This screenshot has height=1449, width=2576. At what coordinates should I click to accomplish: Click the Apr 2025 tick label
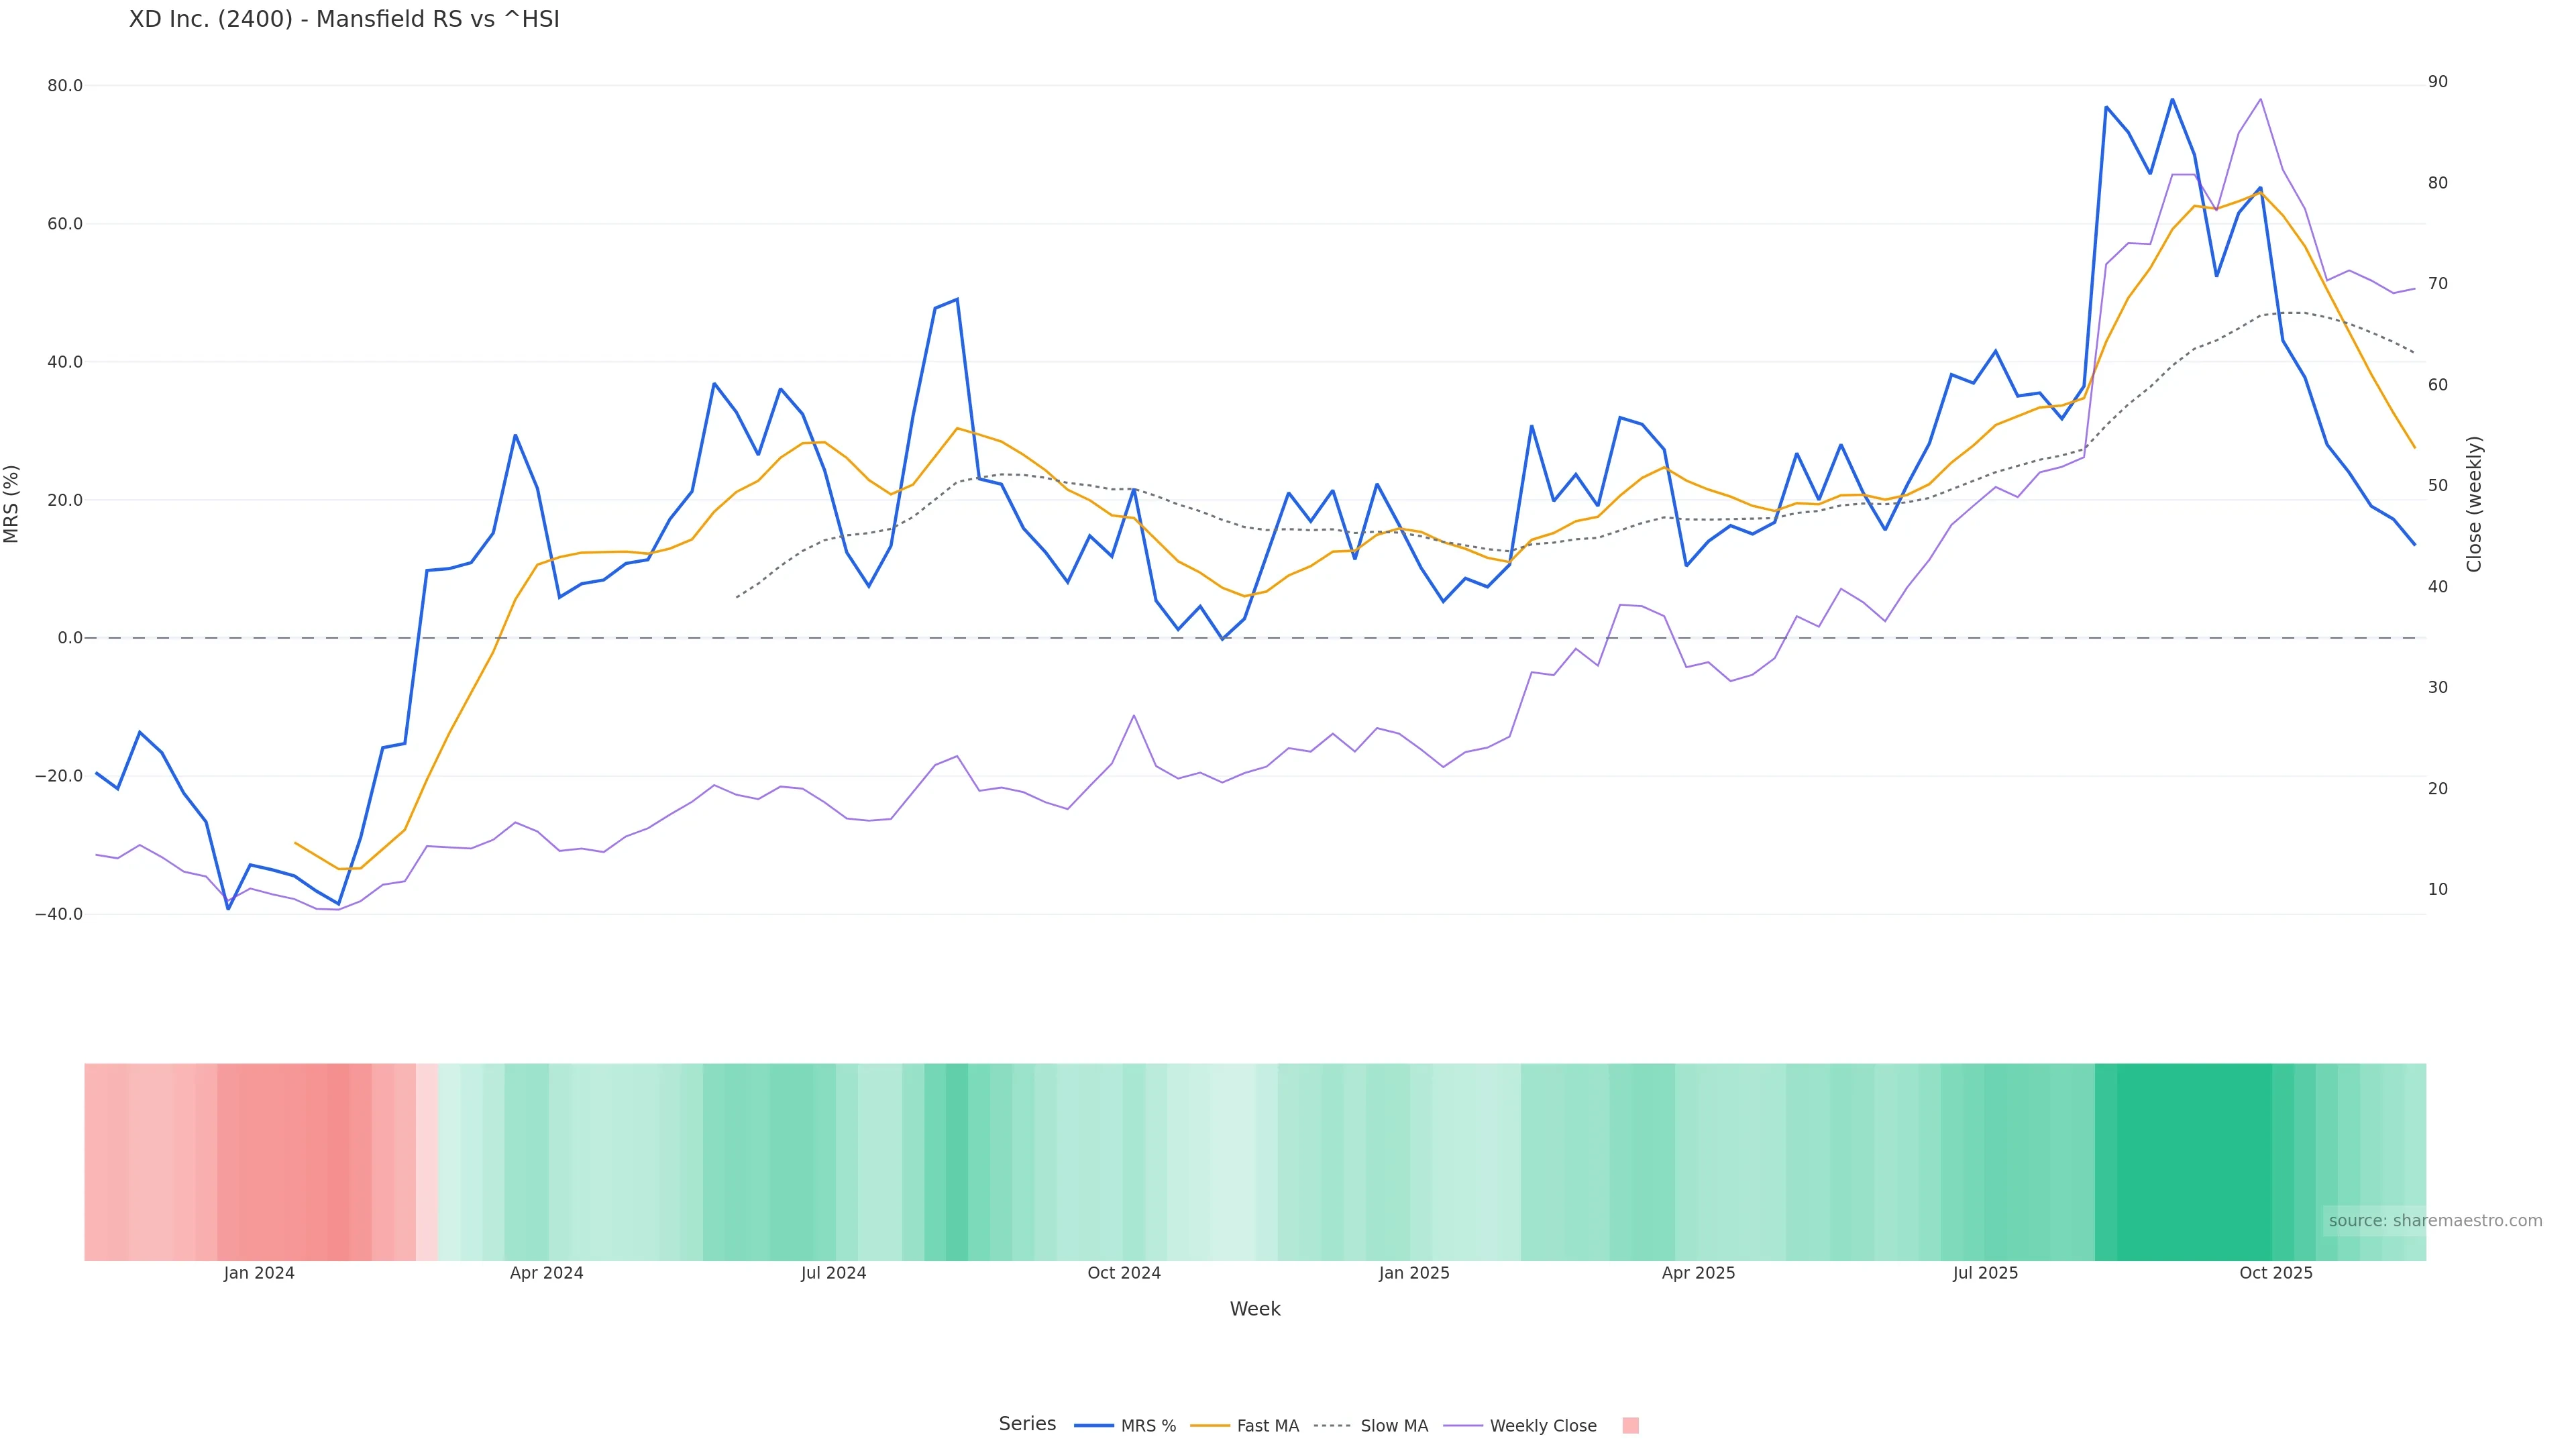point(1698,1273)
